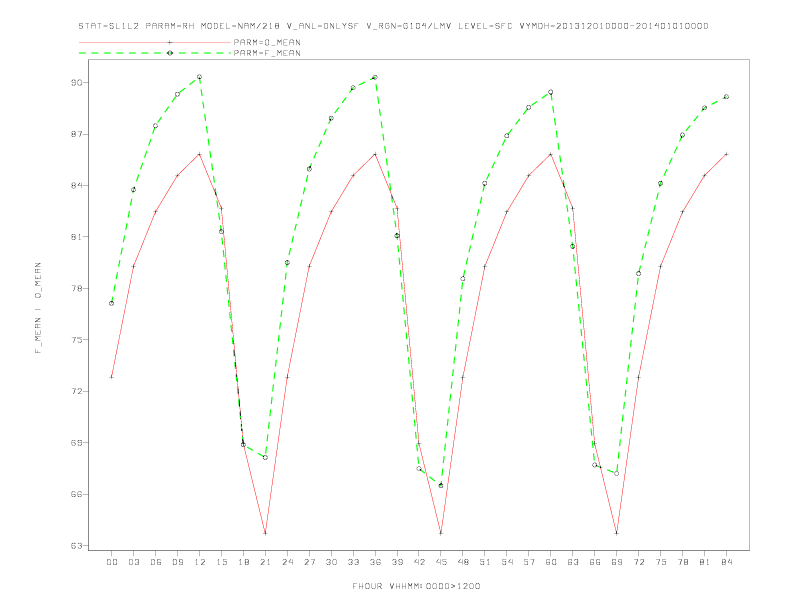Screen dimensions: 792x612
Task: Click x-axis forecast hour label 48
Action: tap(463, 562)
